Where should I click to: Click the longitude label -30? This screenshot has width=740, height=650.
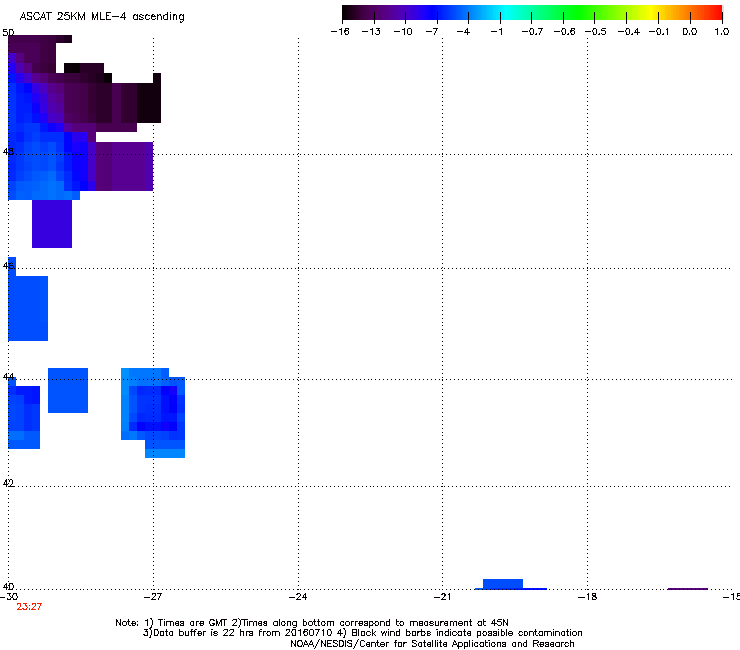point(9,597)
